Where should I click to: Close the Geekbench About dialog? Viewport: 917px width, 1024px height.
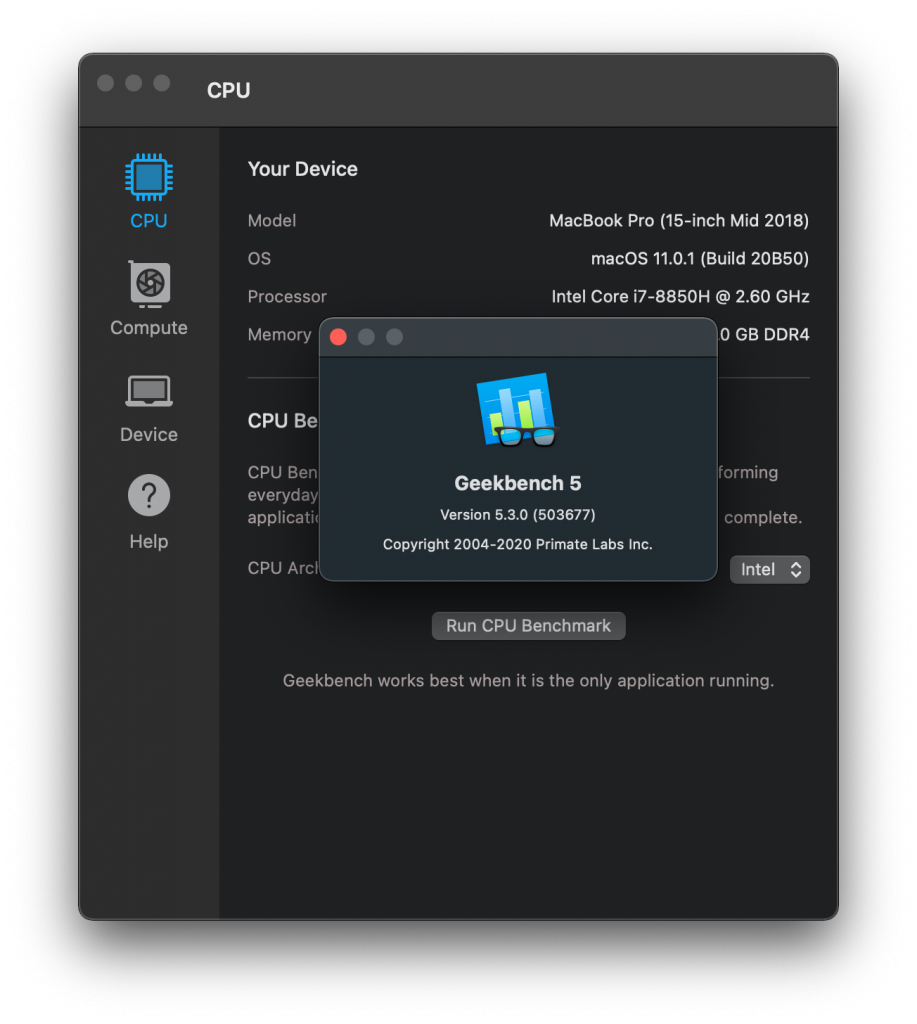point(338,337)
